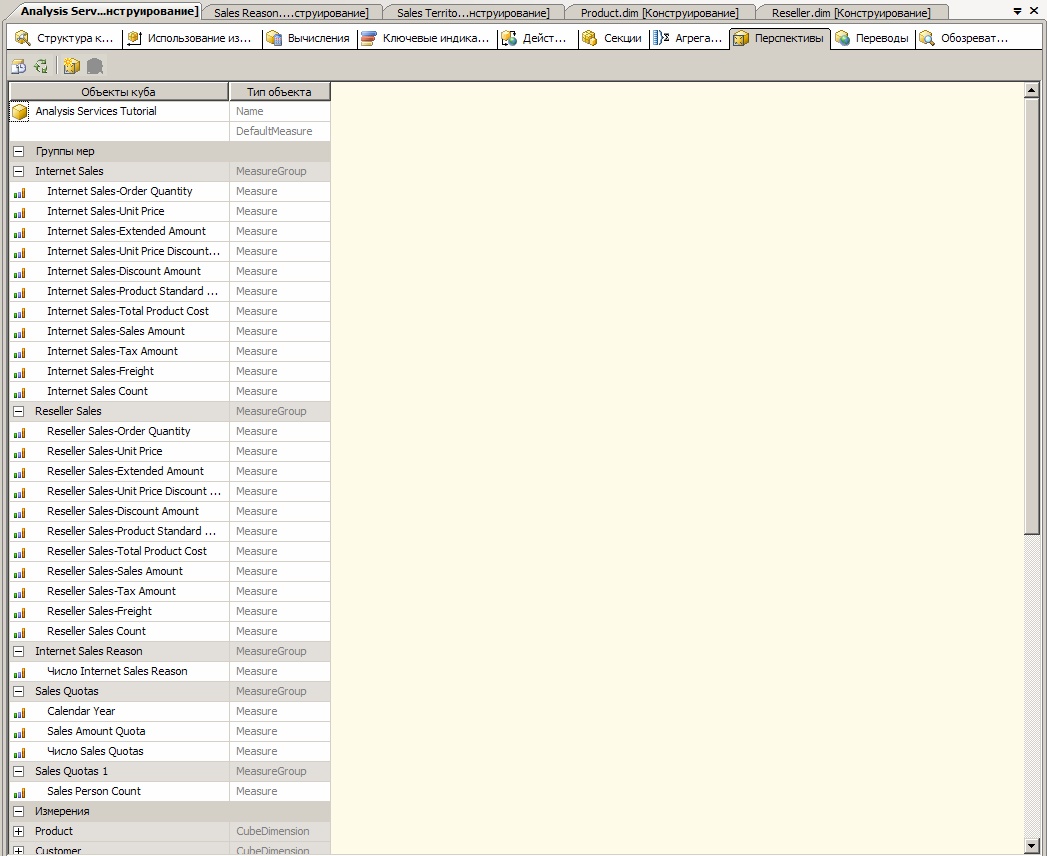The width and height of the screenshot is (1047, 856).
Task: Click the grayed-out Delete Perspective toolbar icon
Action: pyautogui.click(x=95, y=66)
